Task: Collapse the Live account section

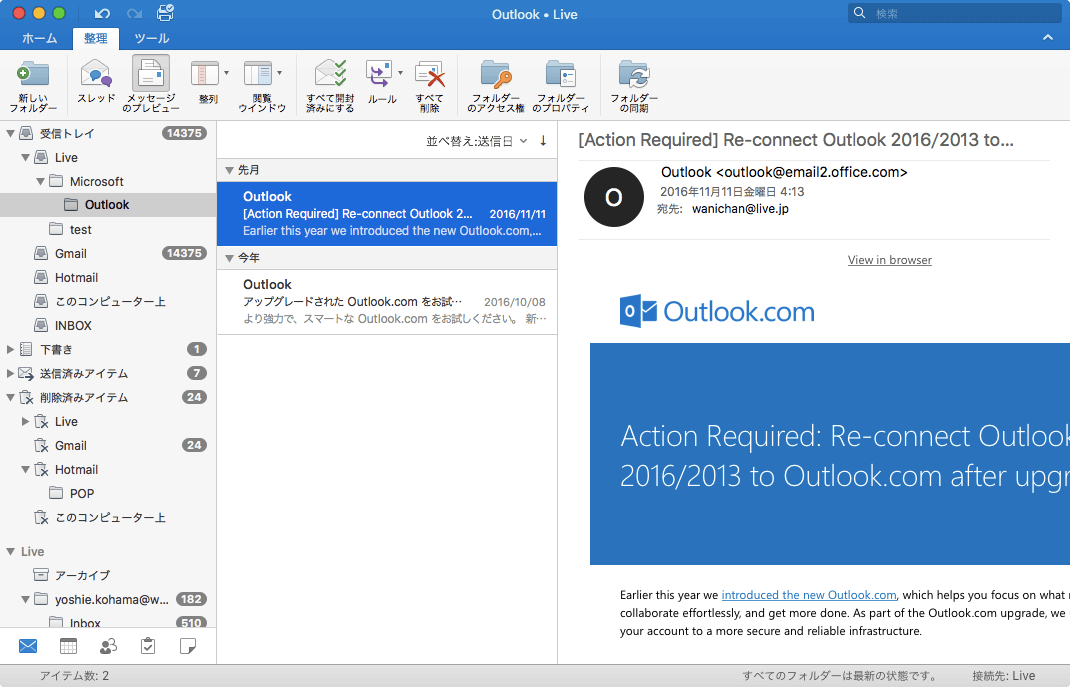Action: (10, 551)
